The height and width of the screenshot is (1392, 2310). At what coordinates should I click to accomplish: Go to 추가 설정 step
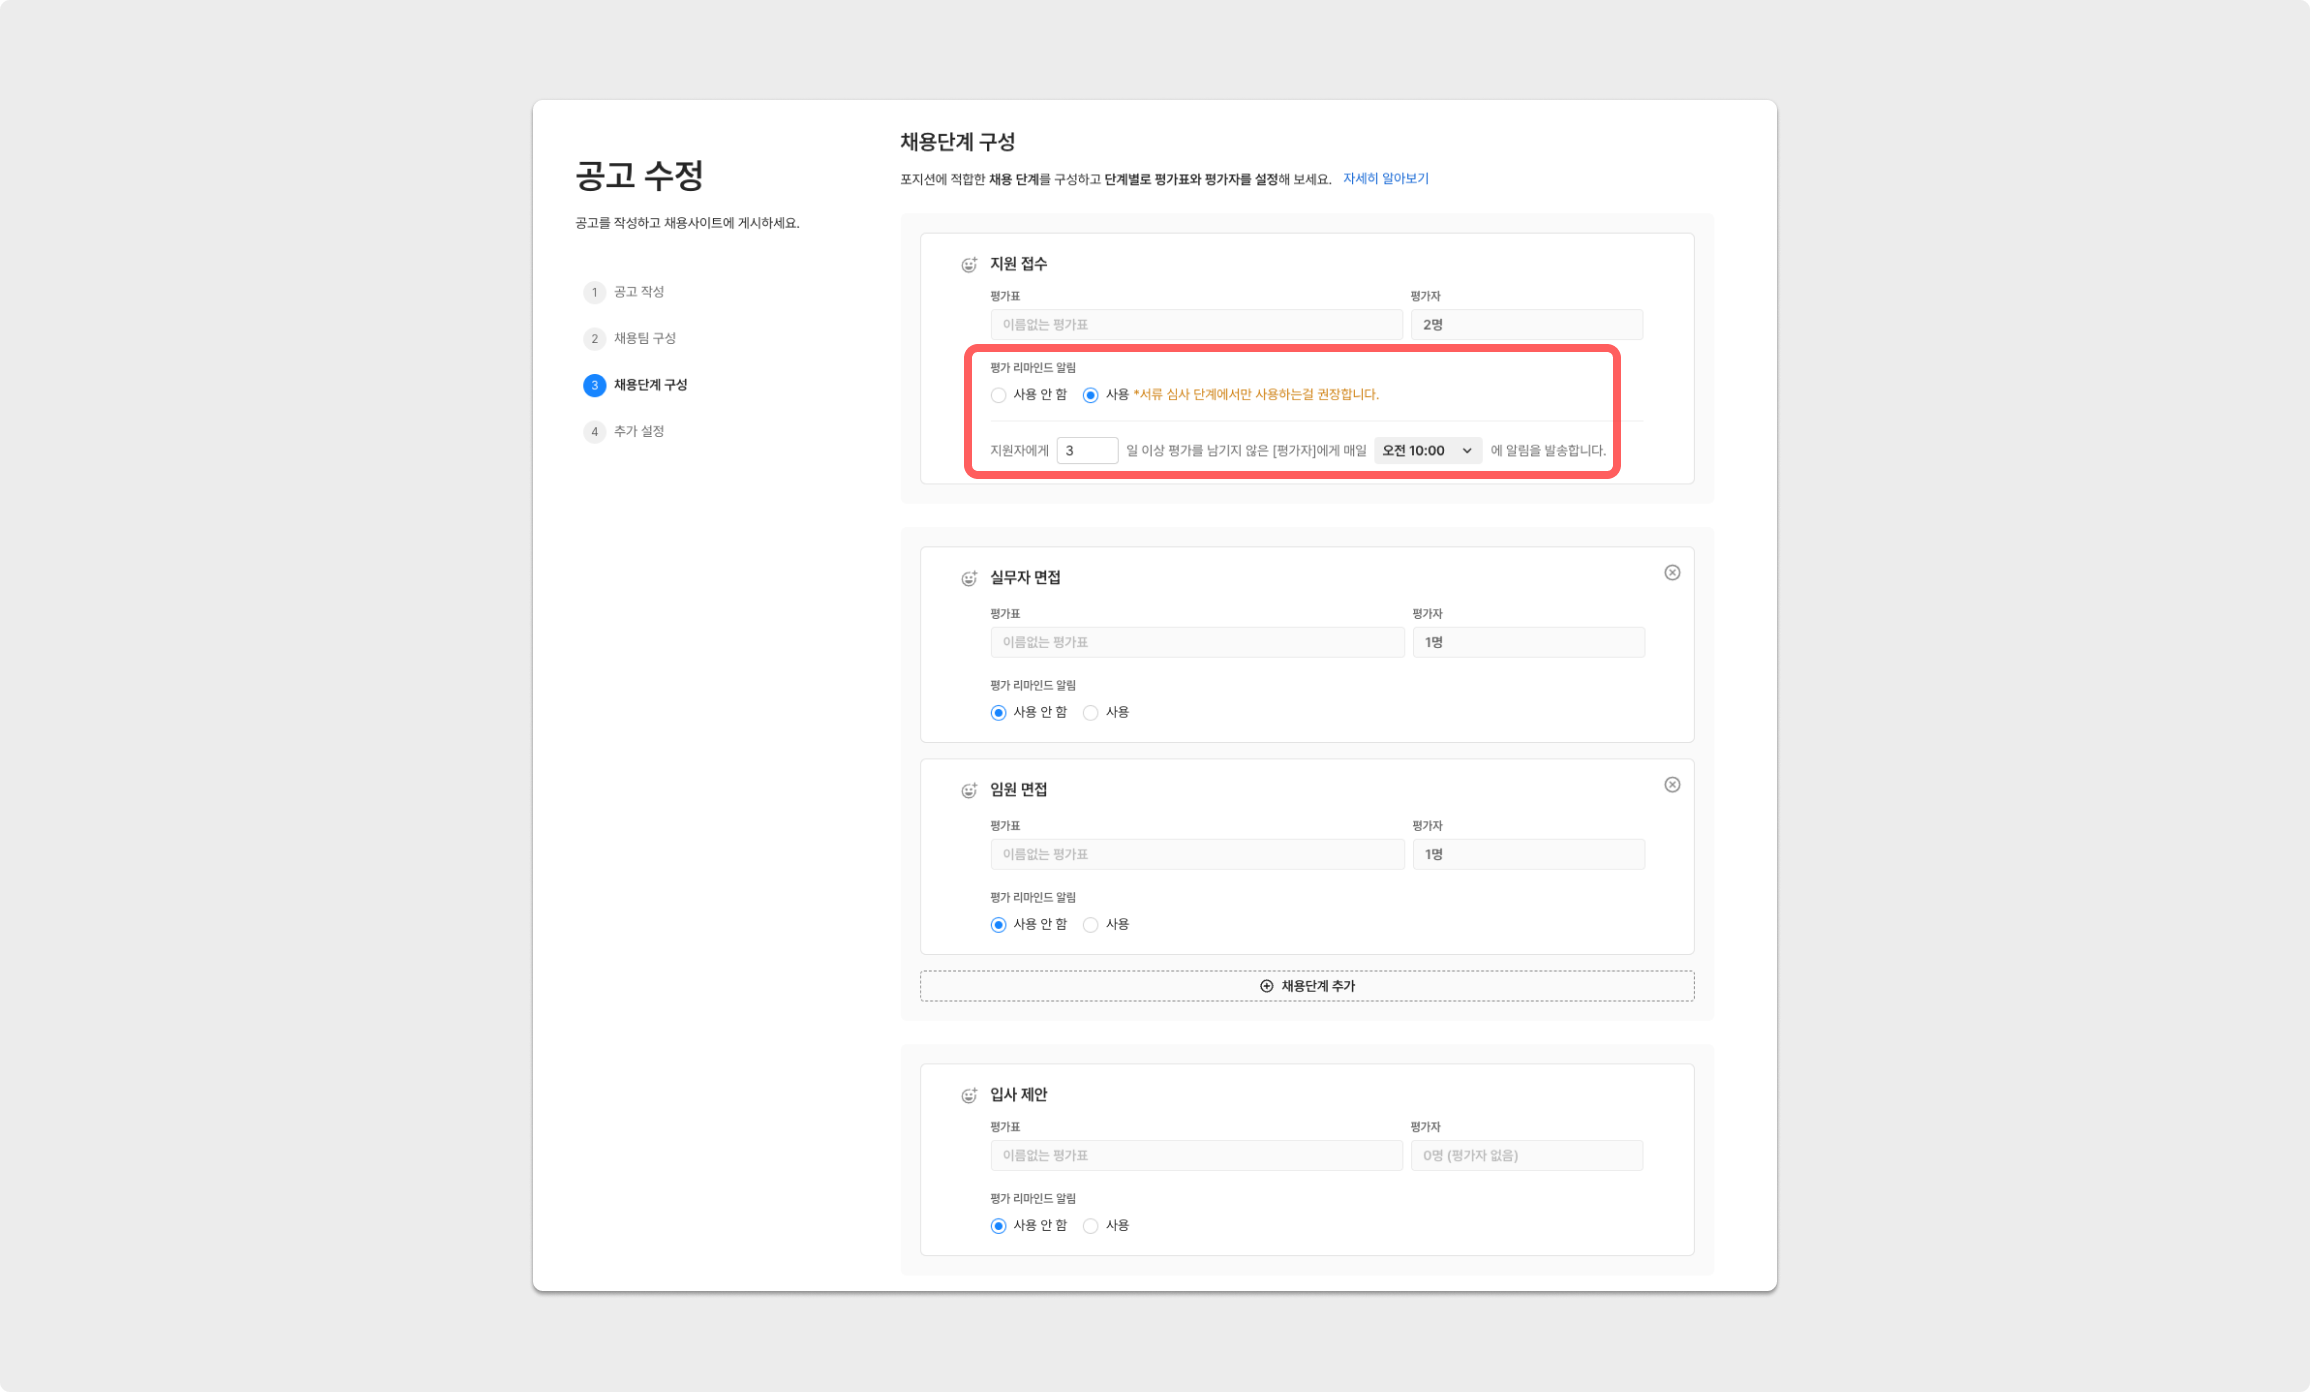tap(638, 431)
